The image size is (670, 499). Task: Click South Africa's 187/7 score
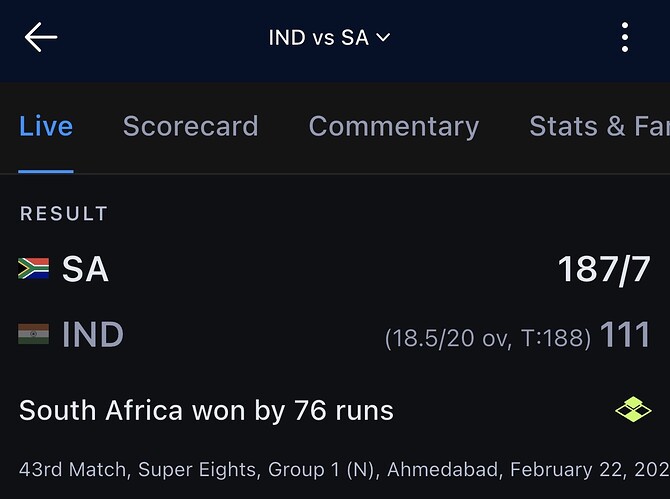tap(604, 269)
